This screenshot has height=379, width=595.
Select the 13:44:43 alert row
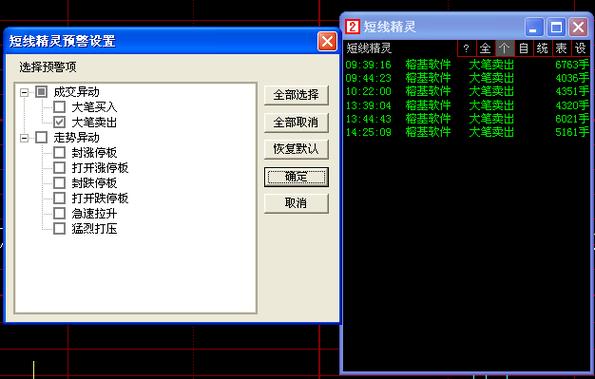(467, 119)
